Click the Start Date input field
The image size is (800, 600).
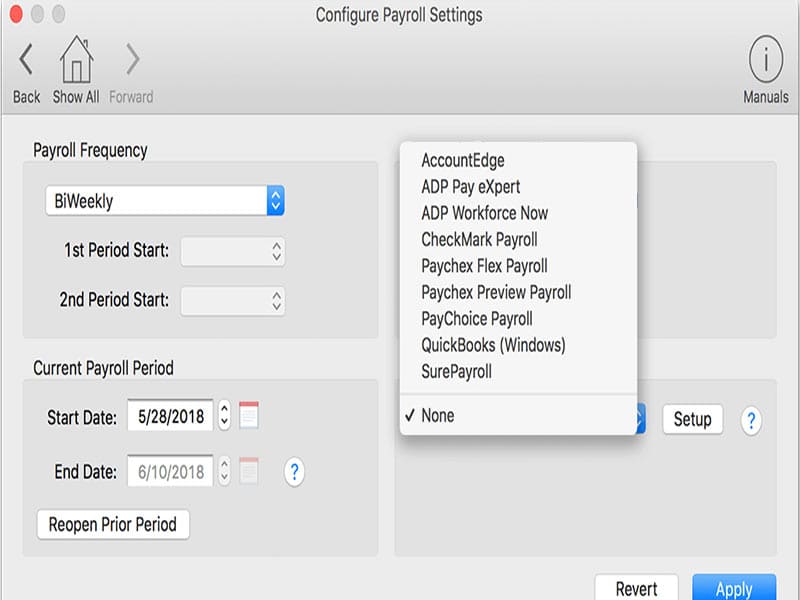[x=170, y=416]
